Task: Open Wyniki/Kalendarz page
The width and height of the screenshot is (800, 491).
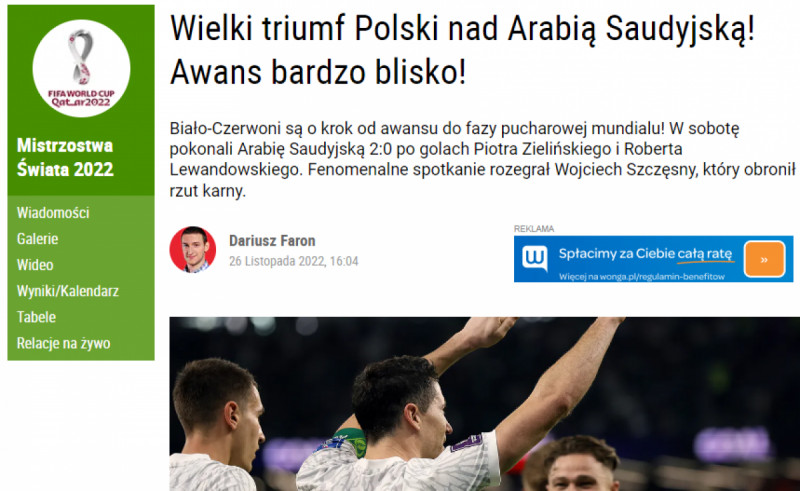Action: [67, 291]
